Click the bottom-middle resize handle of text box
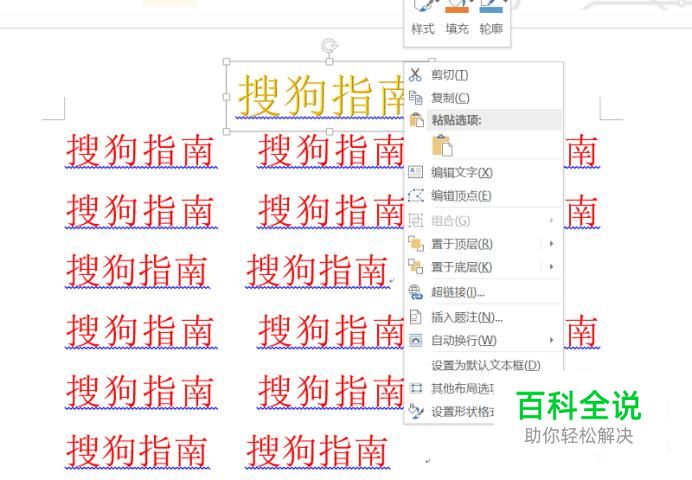The width and height of the screenshot is (692, 480). click(x=329, y=131)
